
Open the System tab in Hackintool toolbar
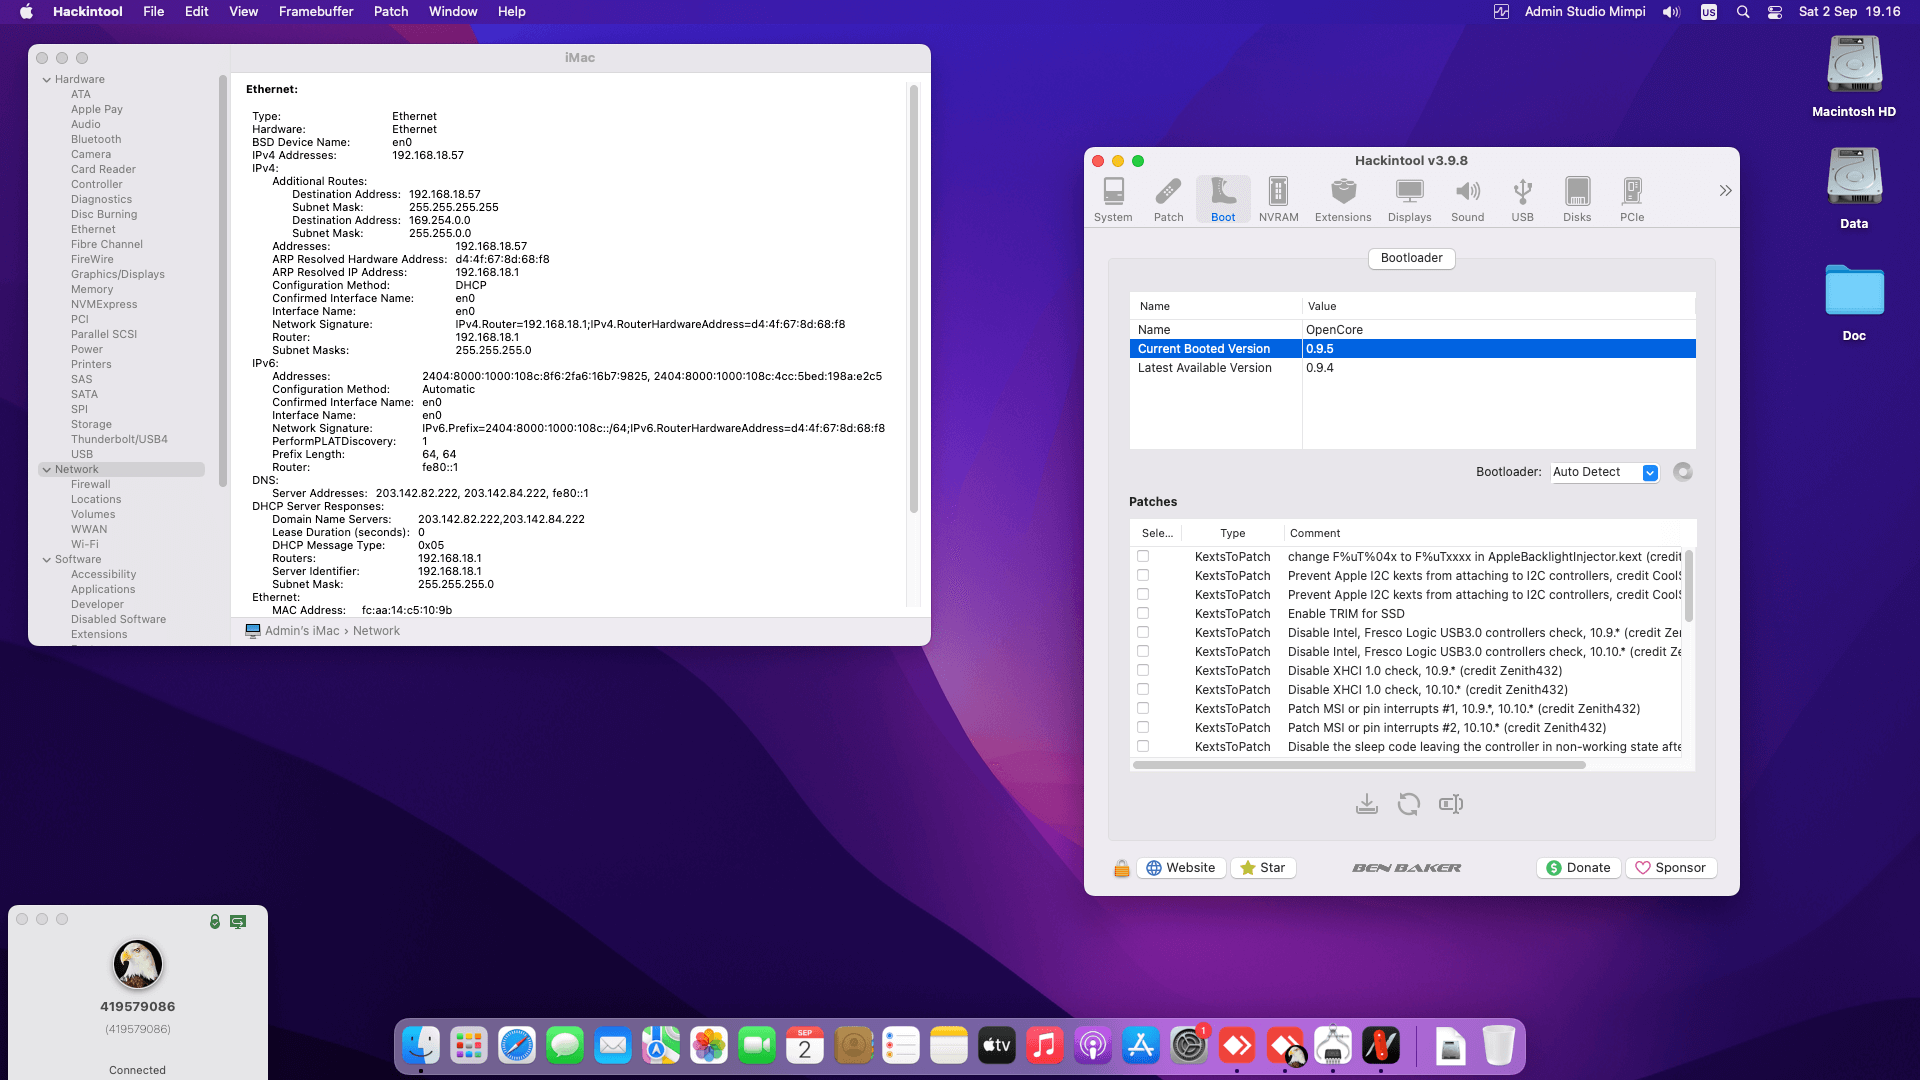point(1113,199)
